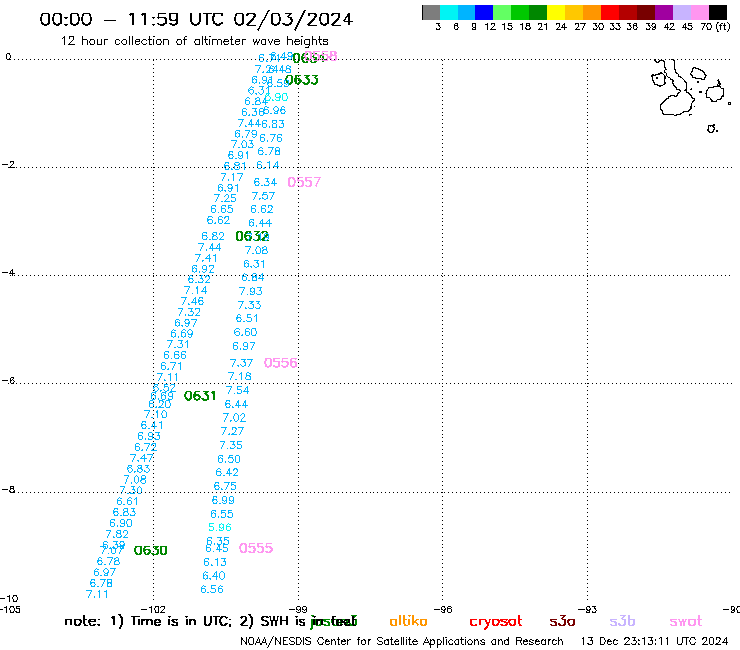Click the wave height value 6.60

[x=245, y=332]
